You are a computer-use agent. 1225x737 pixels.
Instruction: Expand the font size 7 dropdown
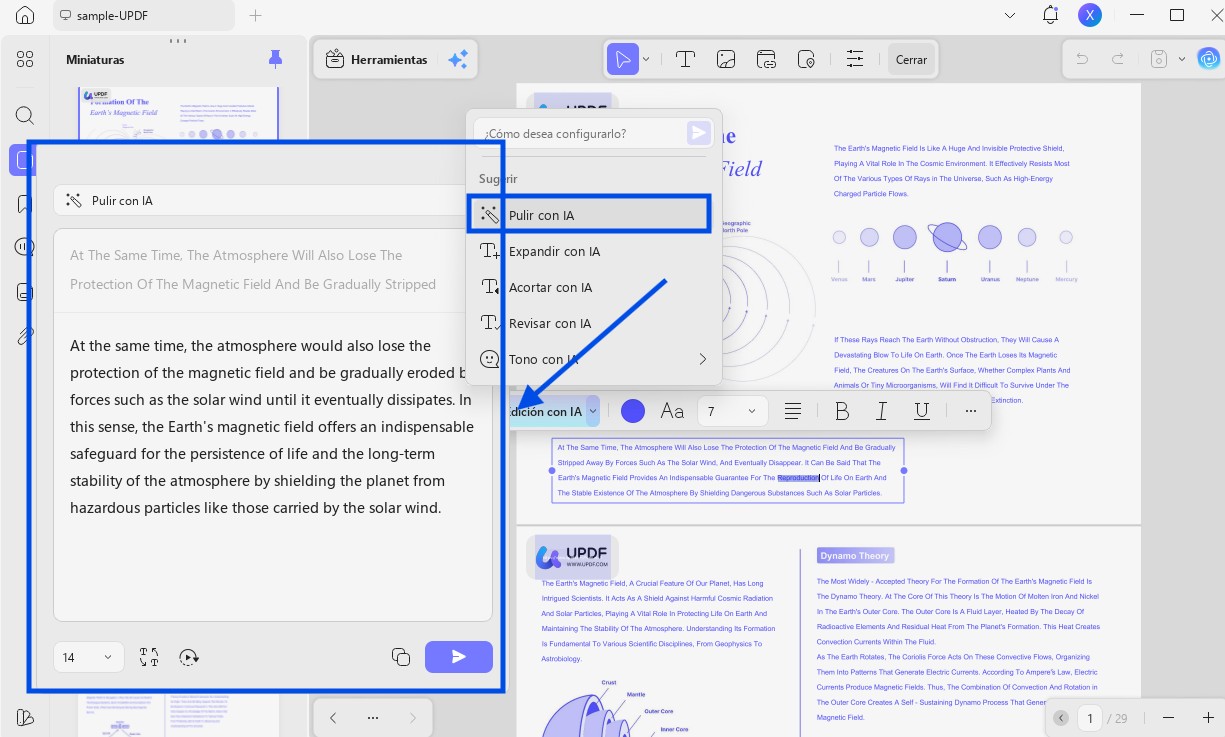(x=732, y=411)
